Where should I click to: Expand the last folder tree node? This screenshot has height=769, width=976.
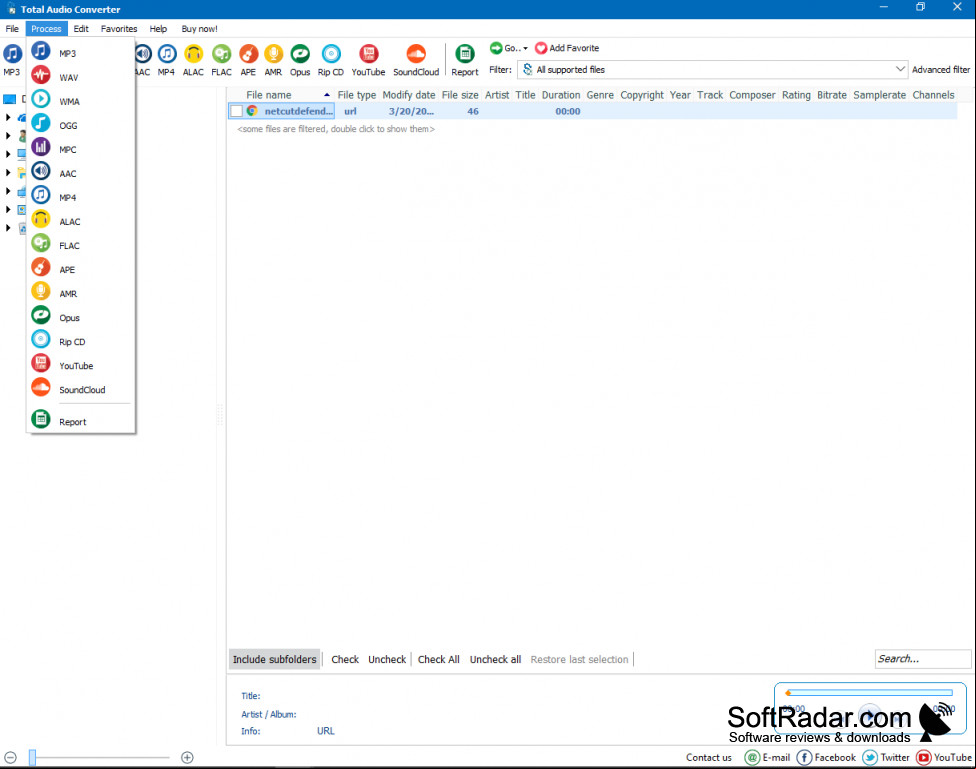click(8, 228)
